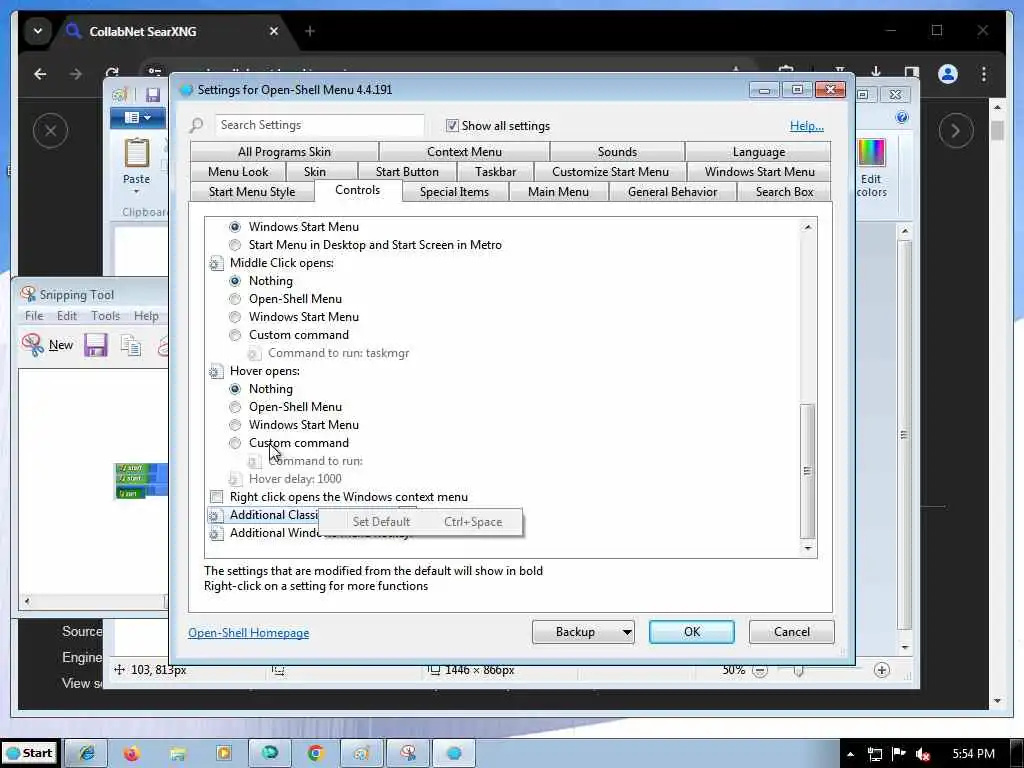Click the Paint canvas vertical scrollbar
The width and height of the screenshot is (1024, 768).
pos(904,434)
